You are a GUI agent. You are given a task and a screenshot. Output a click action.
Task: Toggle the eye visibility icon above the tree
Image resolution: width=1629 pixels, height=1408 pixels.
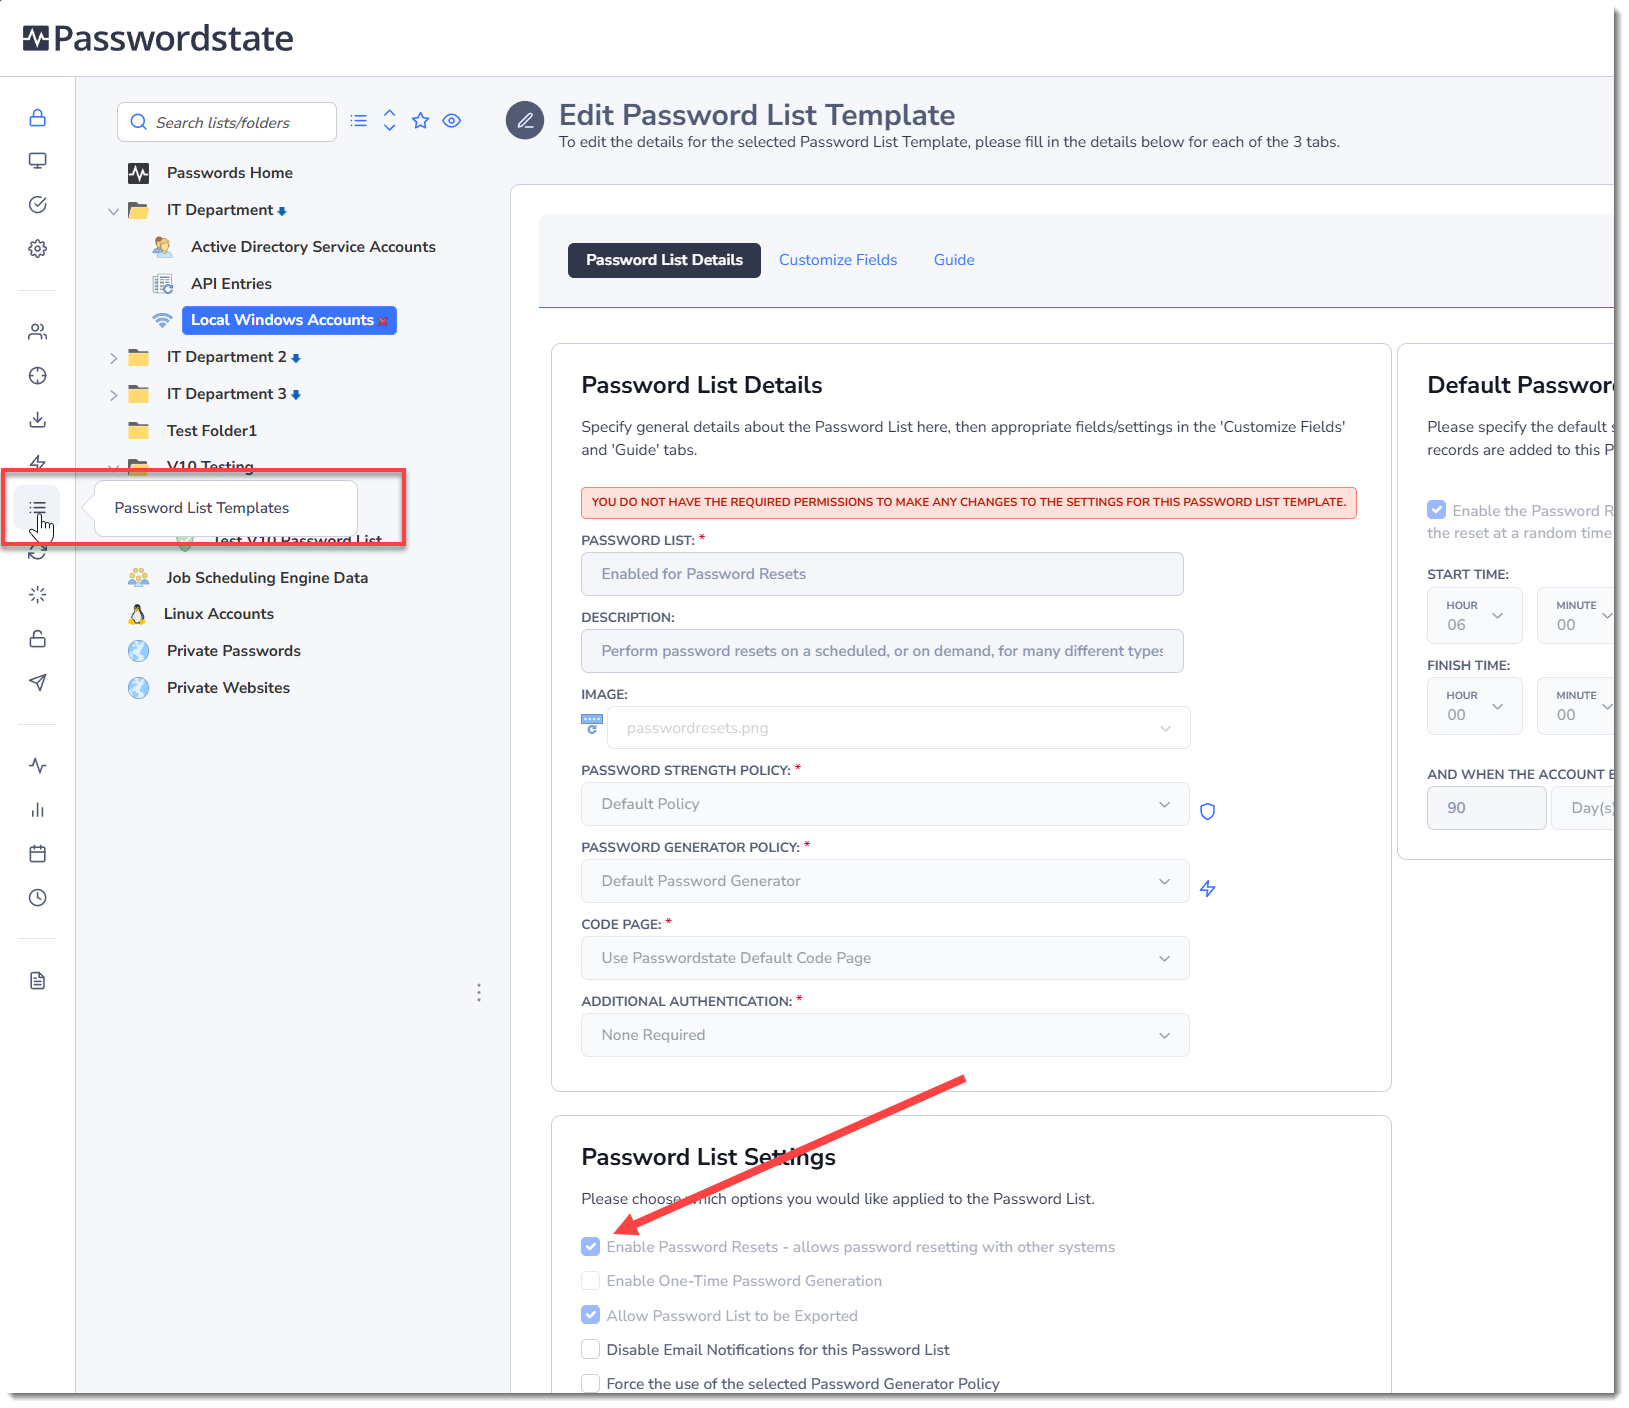[452, 121]
